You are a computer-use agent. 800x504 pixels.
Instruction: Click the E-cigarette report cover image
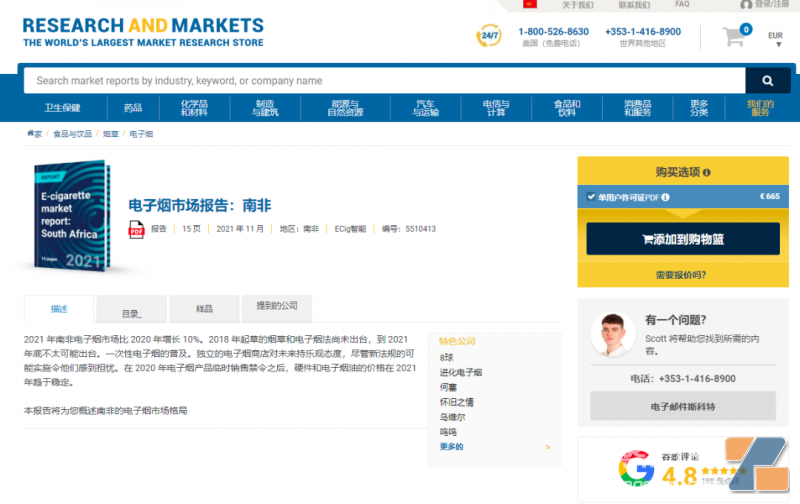tap(72, 216)
